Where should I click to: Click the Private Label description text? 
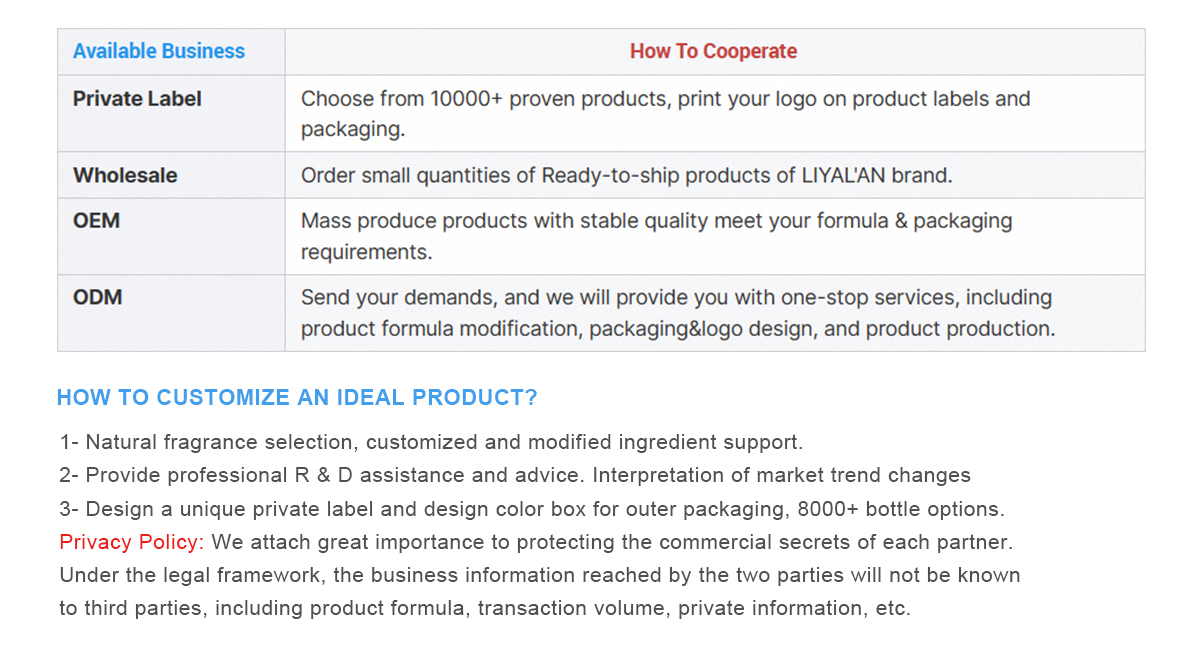point(666,114)
